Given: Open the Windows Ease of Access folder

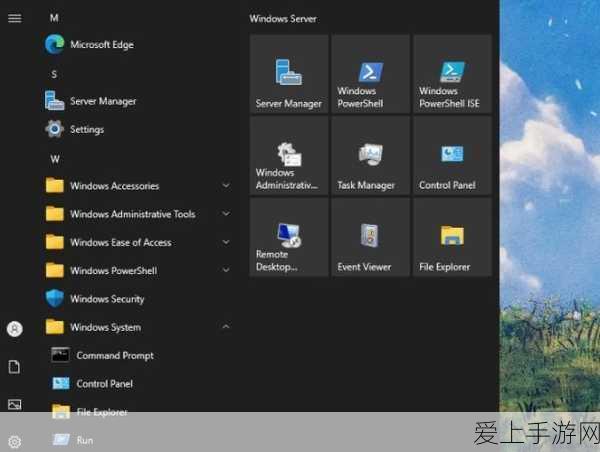Looking at the screenshot, I should pos(137,242).
